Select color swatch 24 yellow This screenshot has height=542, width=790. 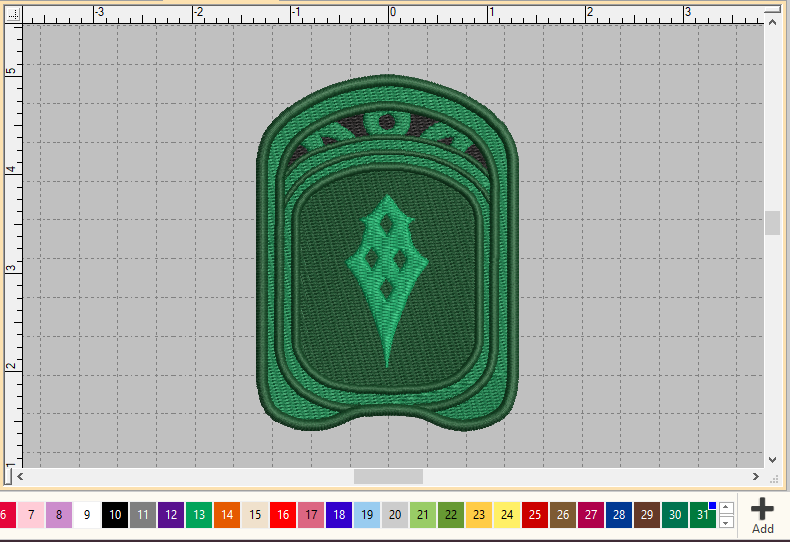507,515
